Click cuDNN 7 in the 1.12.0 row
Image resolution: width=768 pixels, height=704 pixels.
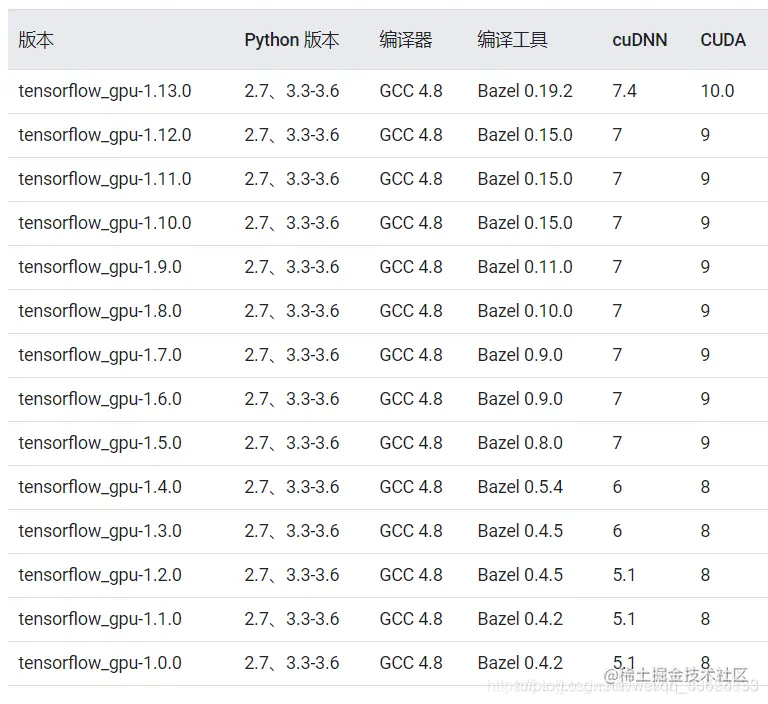[617, 135]
